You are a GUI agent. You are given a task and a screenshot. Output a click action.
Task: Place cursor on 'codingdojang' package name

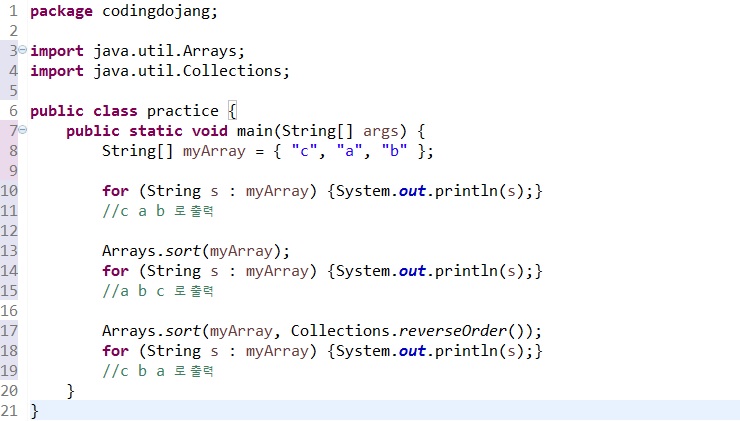(156, 11)
